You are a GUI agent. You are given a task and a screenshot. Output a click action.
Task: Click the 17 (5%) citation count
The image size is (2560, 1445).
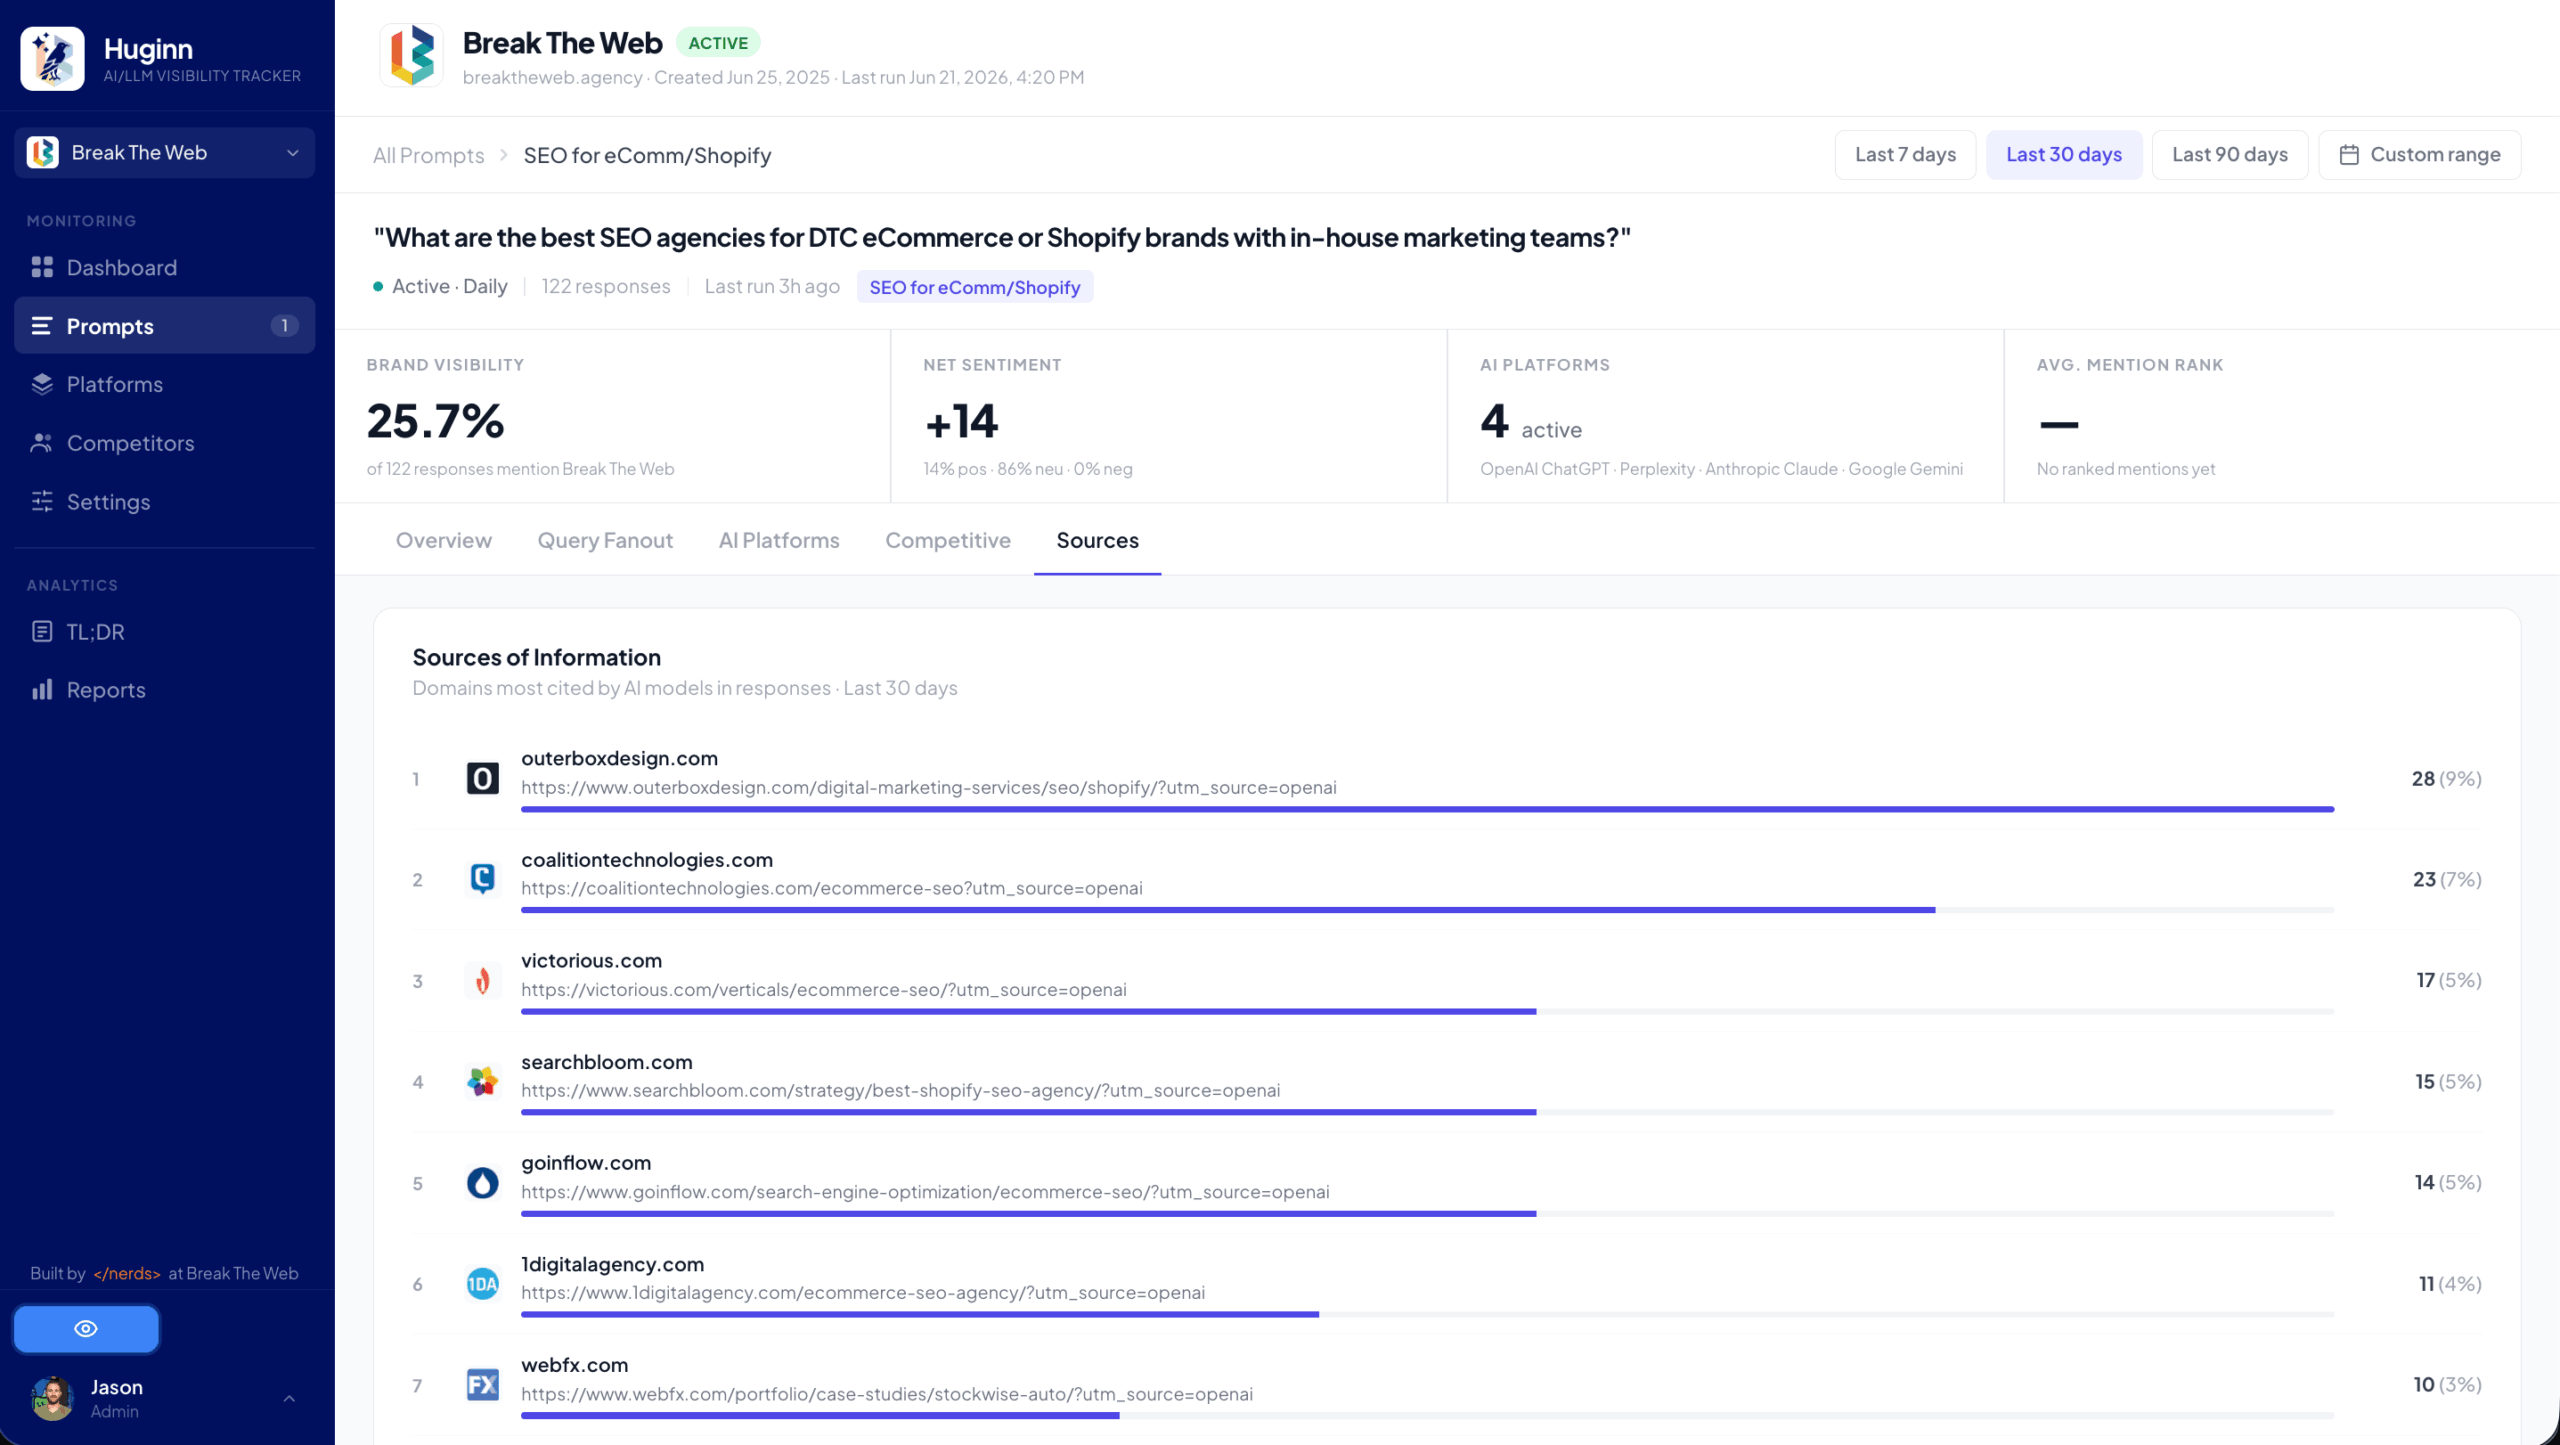pos(2448,981)
